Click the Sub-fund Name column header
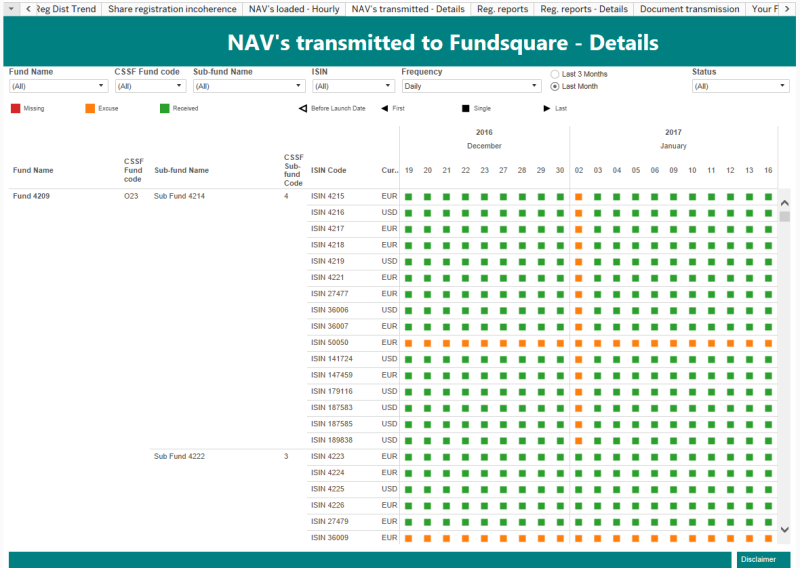The width and height of the screenshot is (800, 568). [182, 170]
